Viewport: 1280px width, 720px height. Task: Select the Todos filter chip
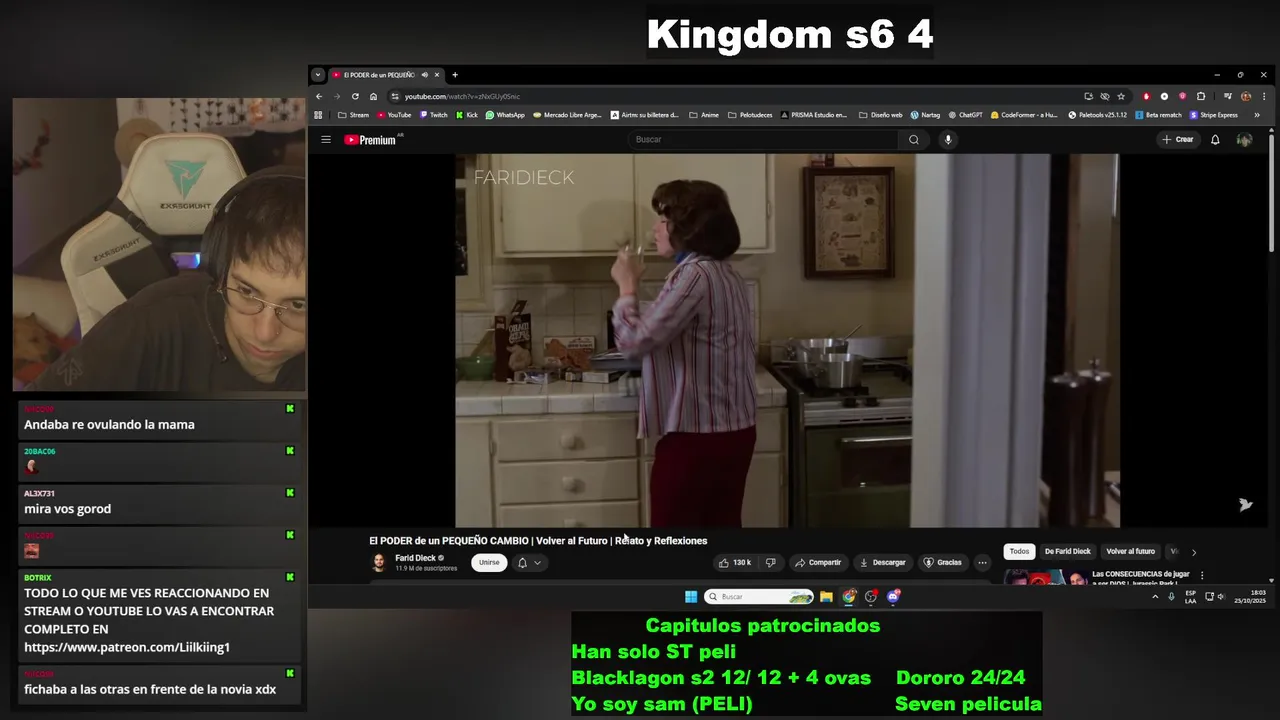pyautogui.click(x=1019, y=552)
